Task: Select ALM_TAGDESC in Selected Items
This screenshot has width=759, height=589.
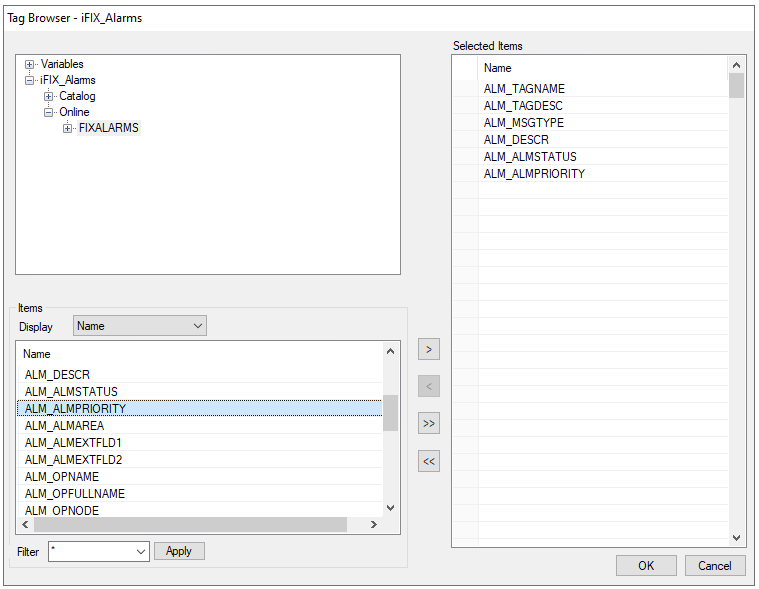Action: click(603, 106)
